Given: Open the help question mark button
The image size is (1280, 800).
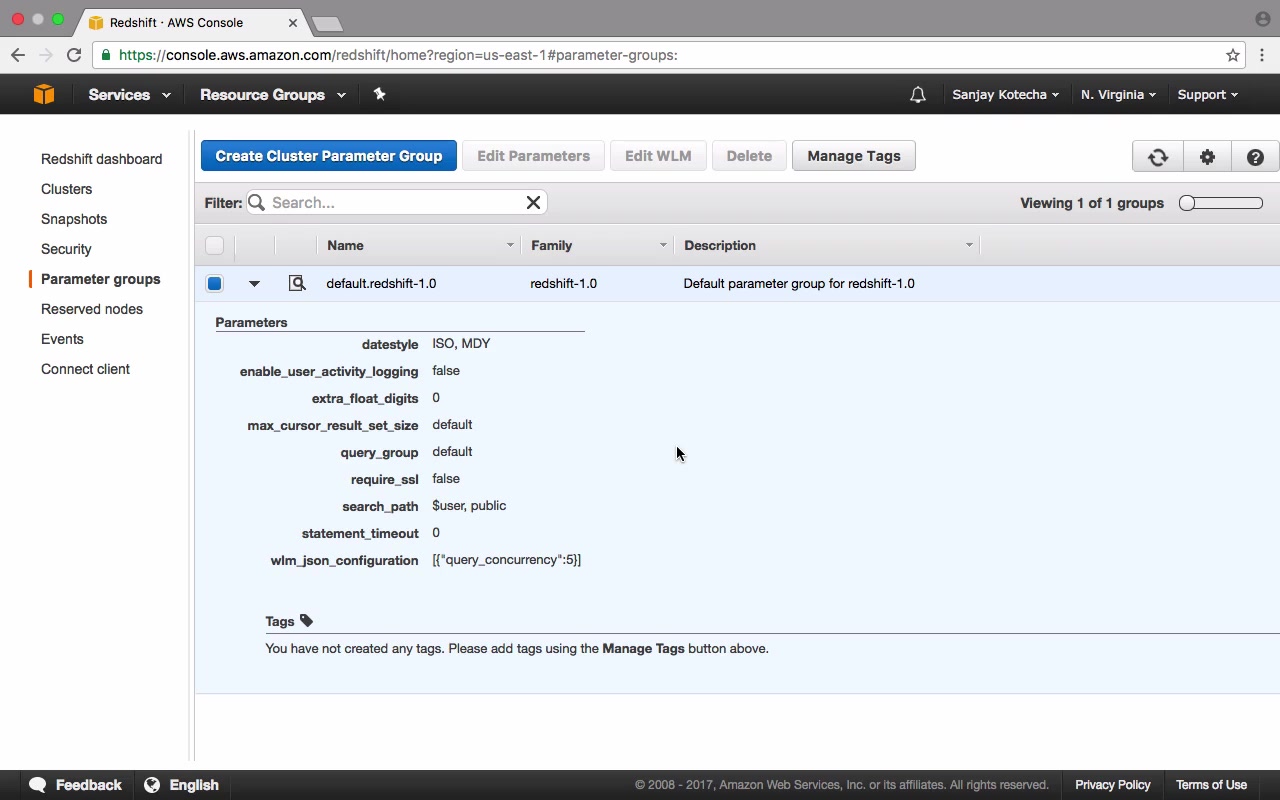Looking at the screenshot, I should (x=1256, y=156).
